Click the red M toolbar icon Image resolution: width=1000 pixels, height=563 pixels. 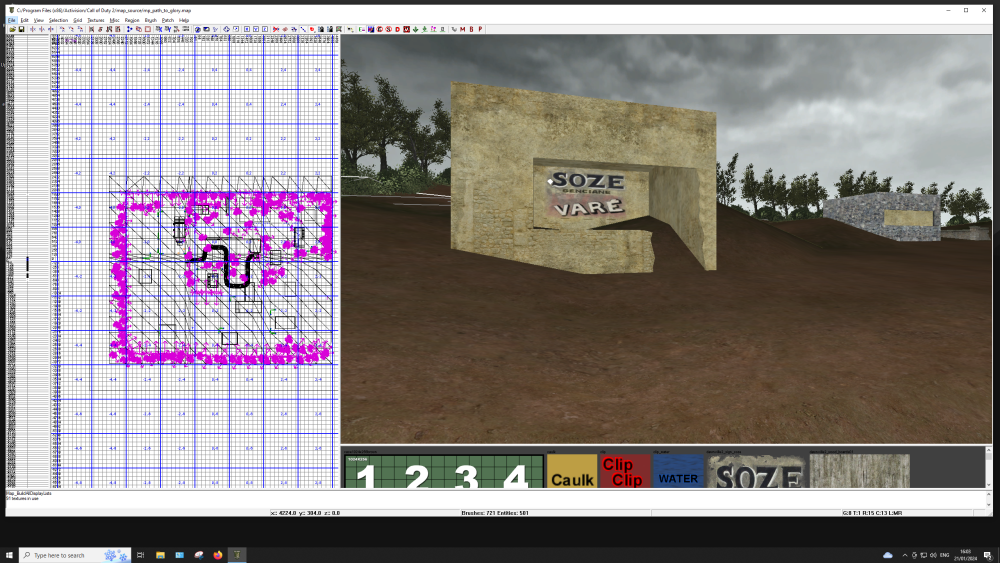click(462, 29)
